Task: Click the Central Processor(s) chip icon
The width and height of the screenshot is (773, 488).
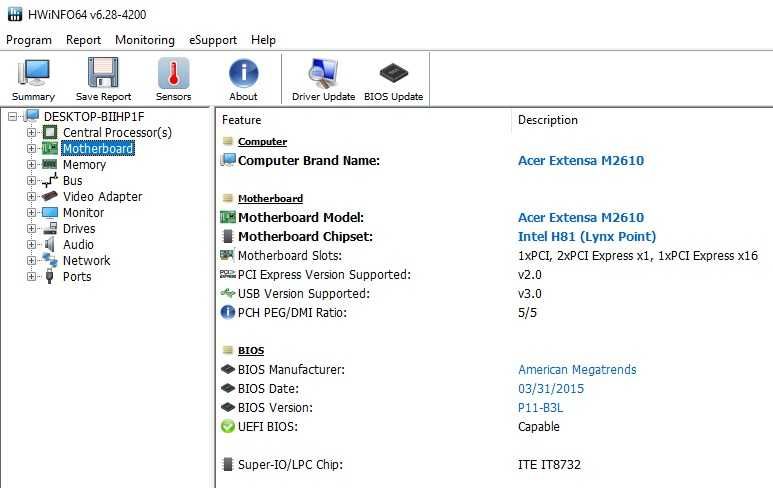Action: (x=50, y=132)
